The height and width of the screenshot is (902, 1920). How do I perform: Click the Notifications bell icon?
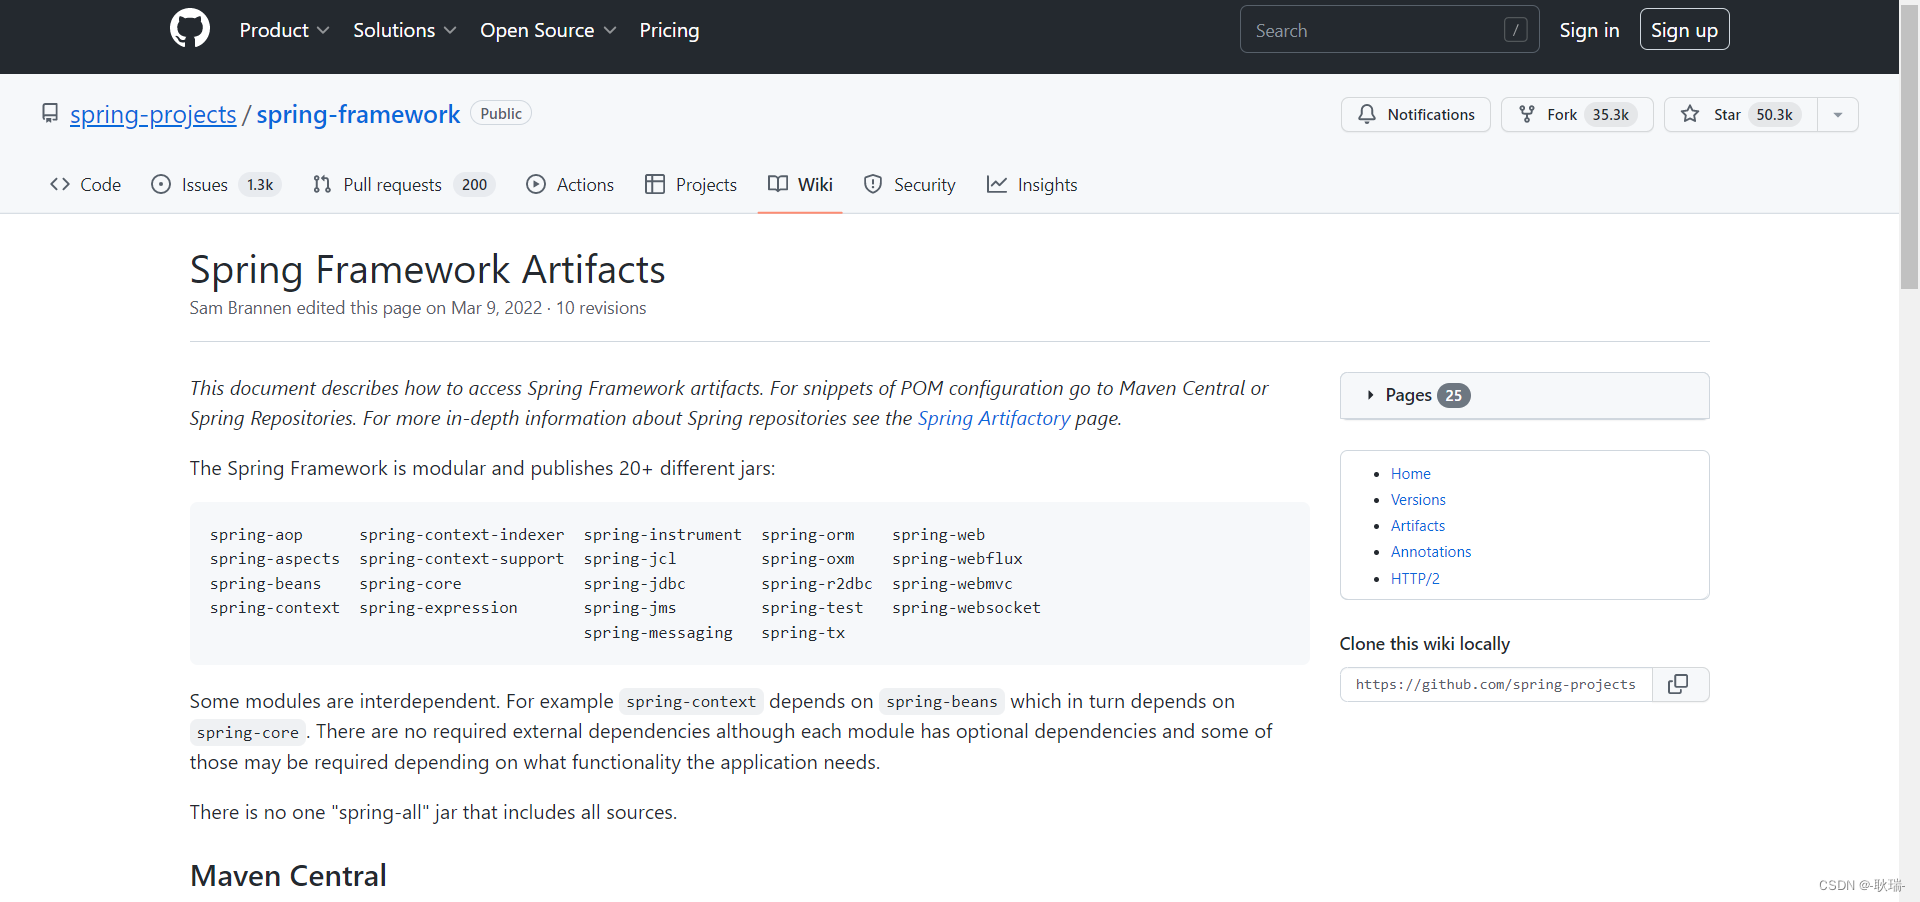pos(1367,114)
